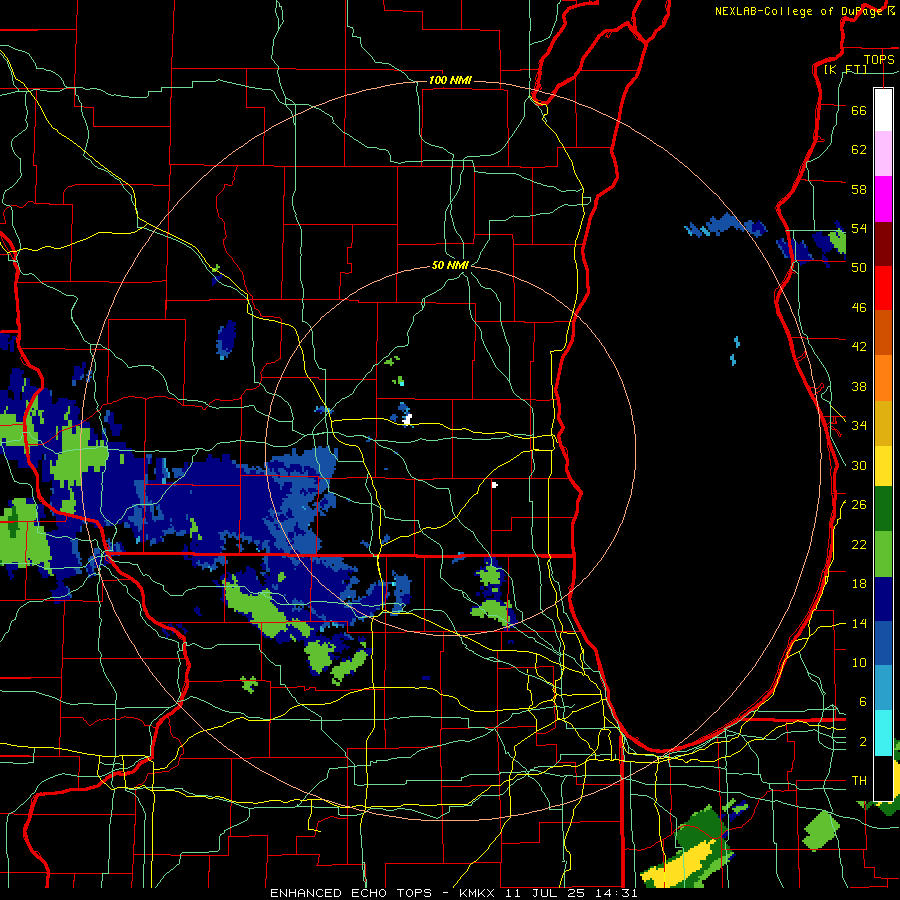Viewport: 900px width, 900px height.
Task: Click the 10 legend value
Action: pyautogui.click(x=859, y=663)
